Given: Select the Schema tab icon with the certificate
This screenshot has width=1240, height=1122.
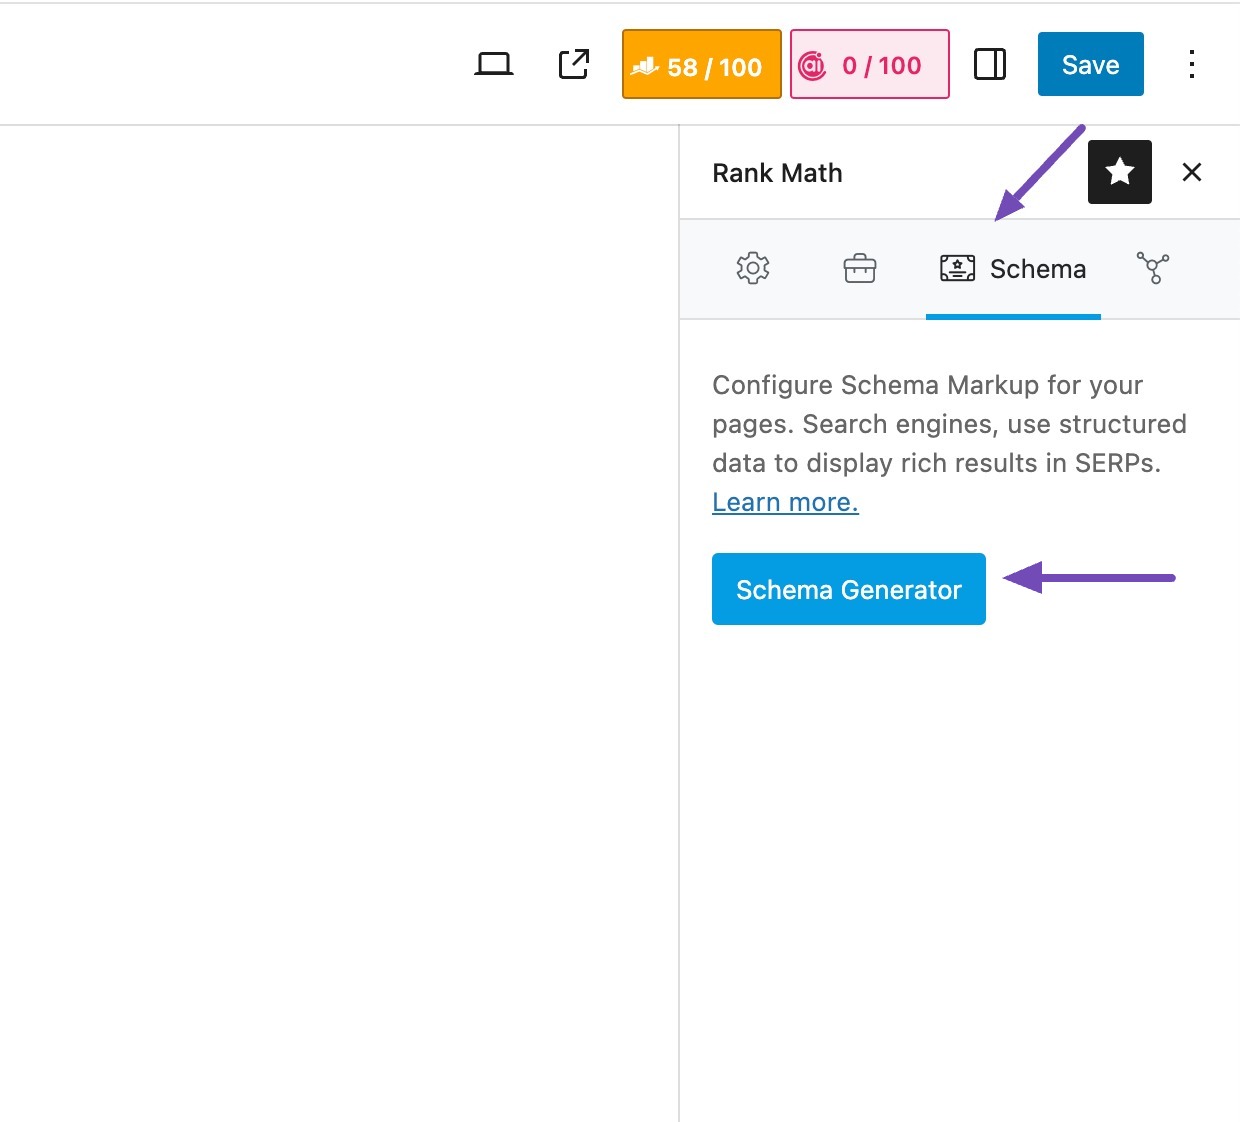Looking at the screenshot, I should pyautogui.click(x=957, y=268).
